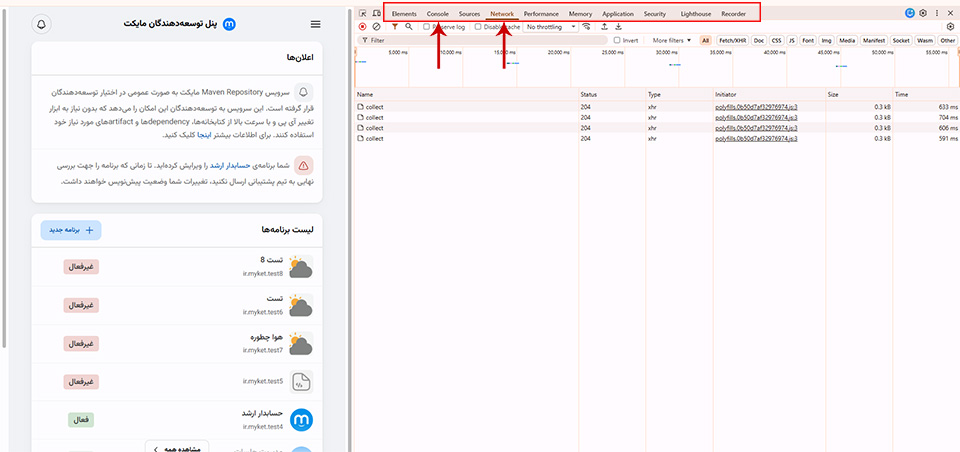
Task: Open the Security tab
Action: [x=654, y=13]
